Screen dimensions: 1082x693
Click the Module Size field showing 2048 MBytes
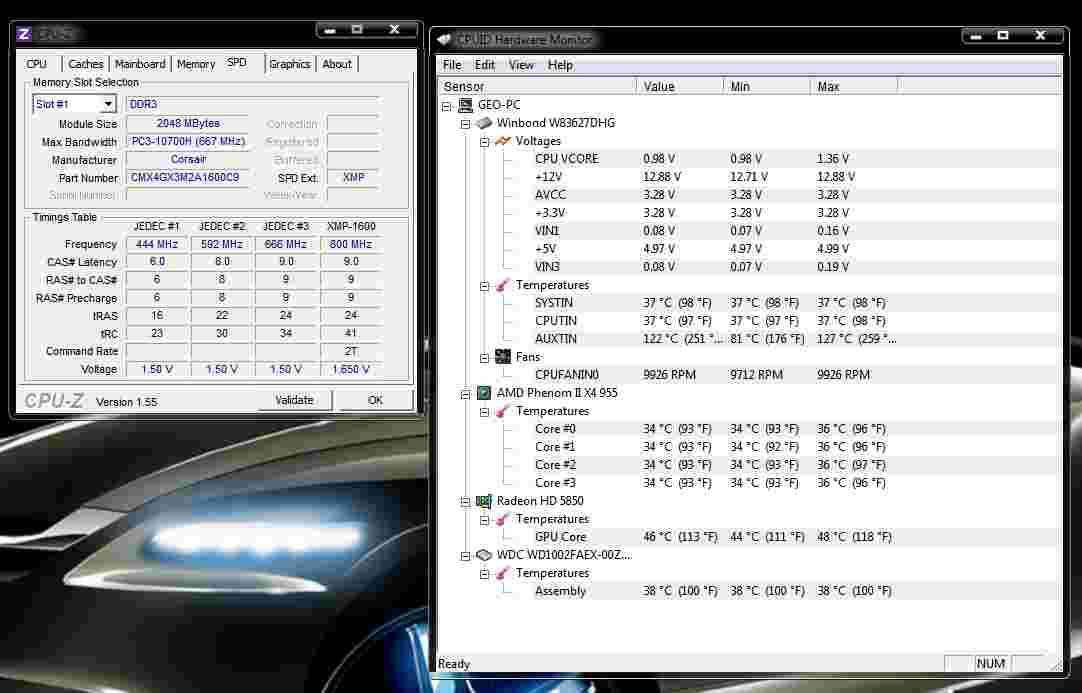click(x=188, y=124)
